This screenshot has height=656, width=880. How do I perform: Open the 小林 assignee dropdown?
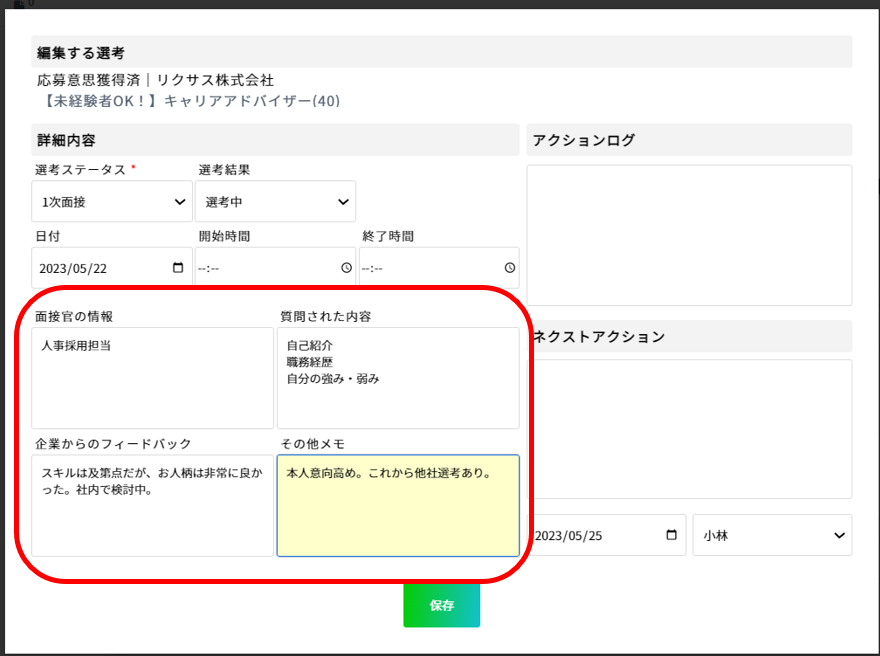tap(772, 535)
